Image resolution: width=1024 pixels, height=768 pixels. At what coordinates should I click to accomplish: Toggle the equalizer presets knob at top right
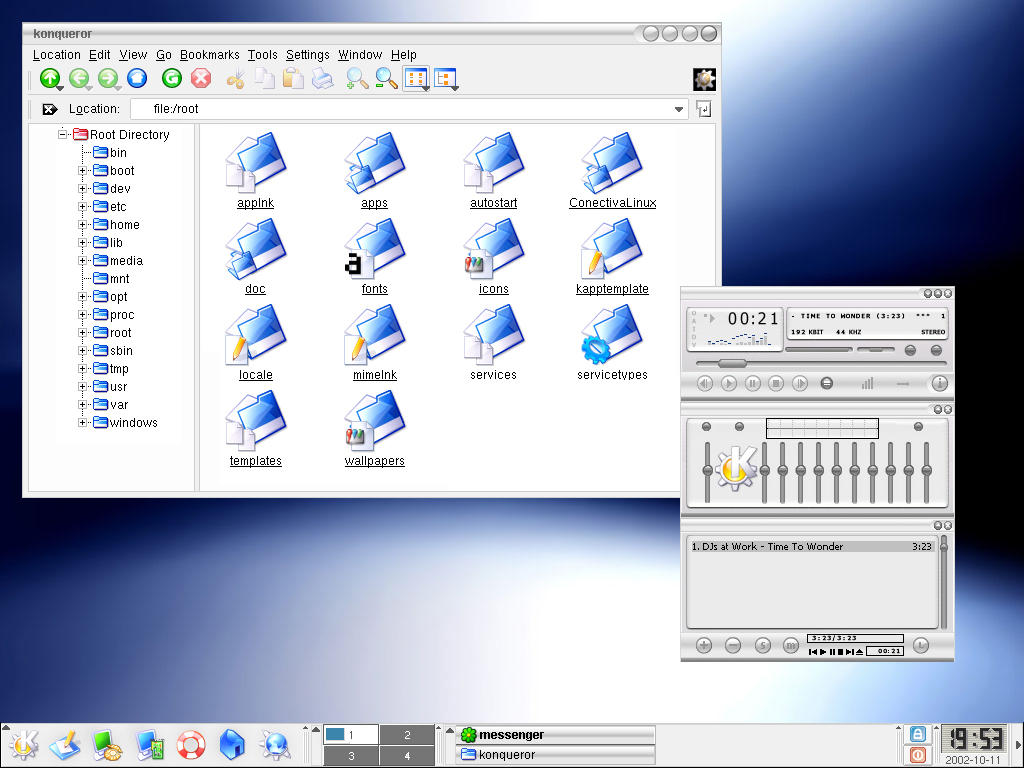point(918,426)
